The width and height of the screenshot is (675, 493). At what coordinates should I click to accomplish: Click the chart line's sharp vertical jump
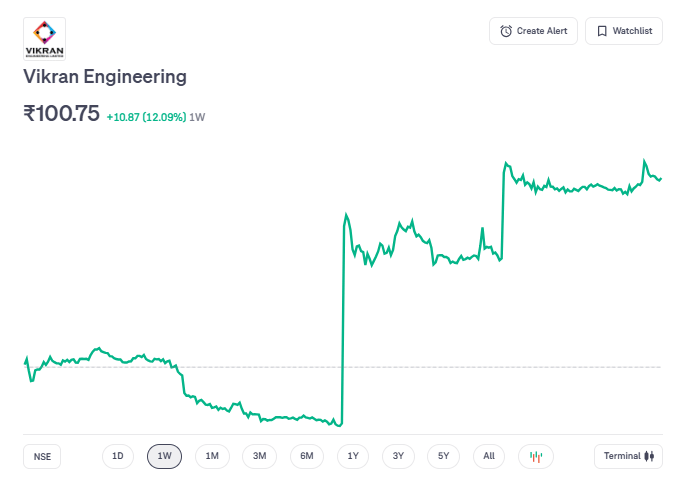[343, 320]
